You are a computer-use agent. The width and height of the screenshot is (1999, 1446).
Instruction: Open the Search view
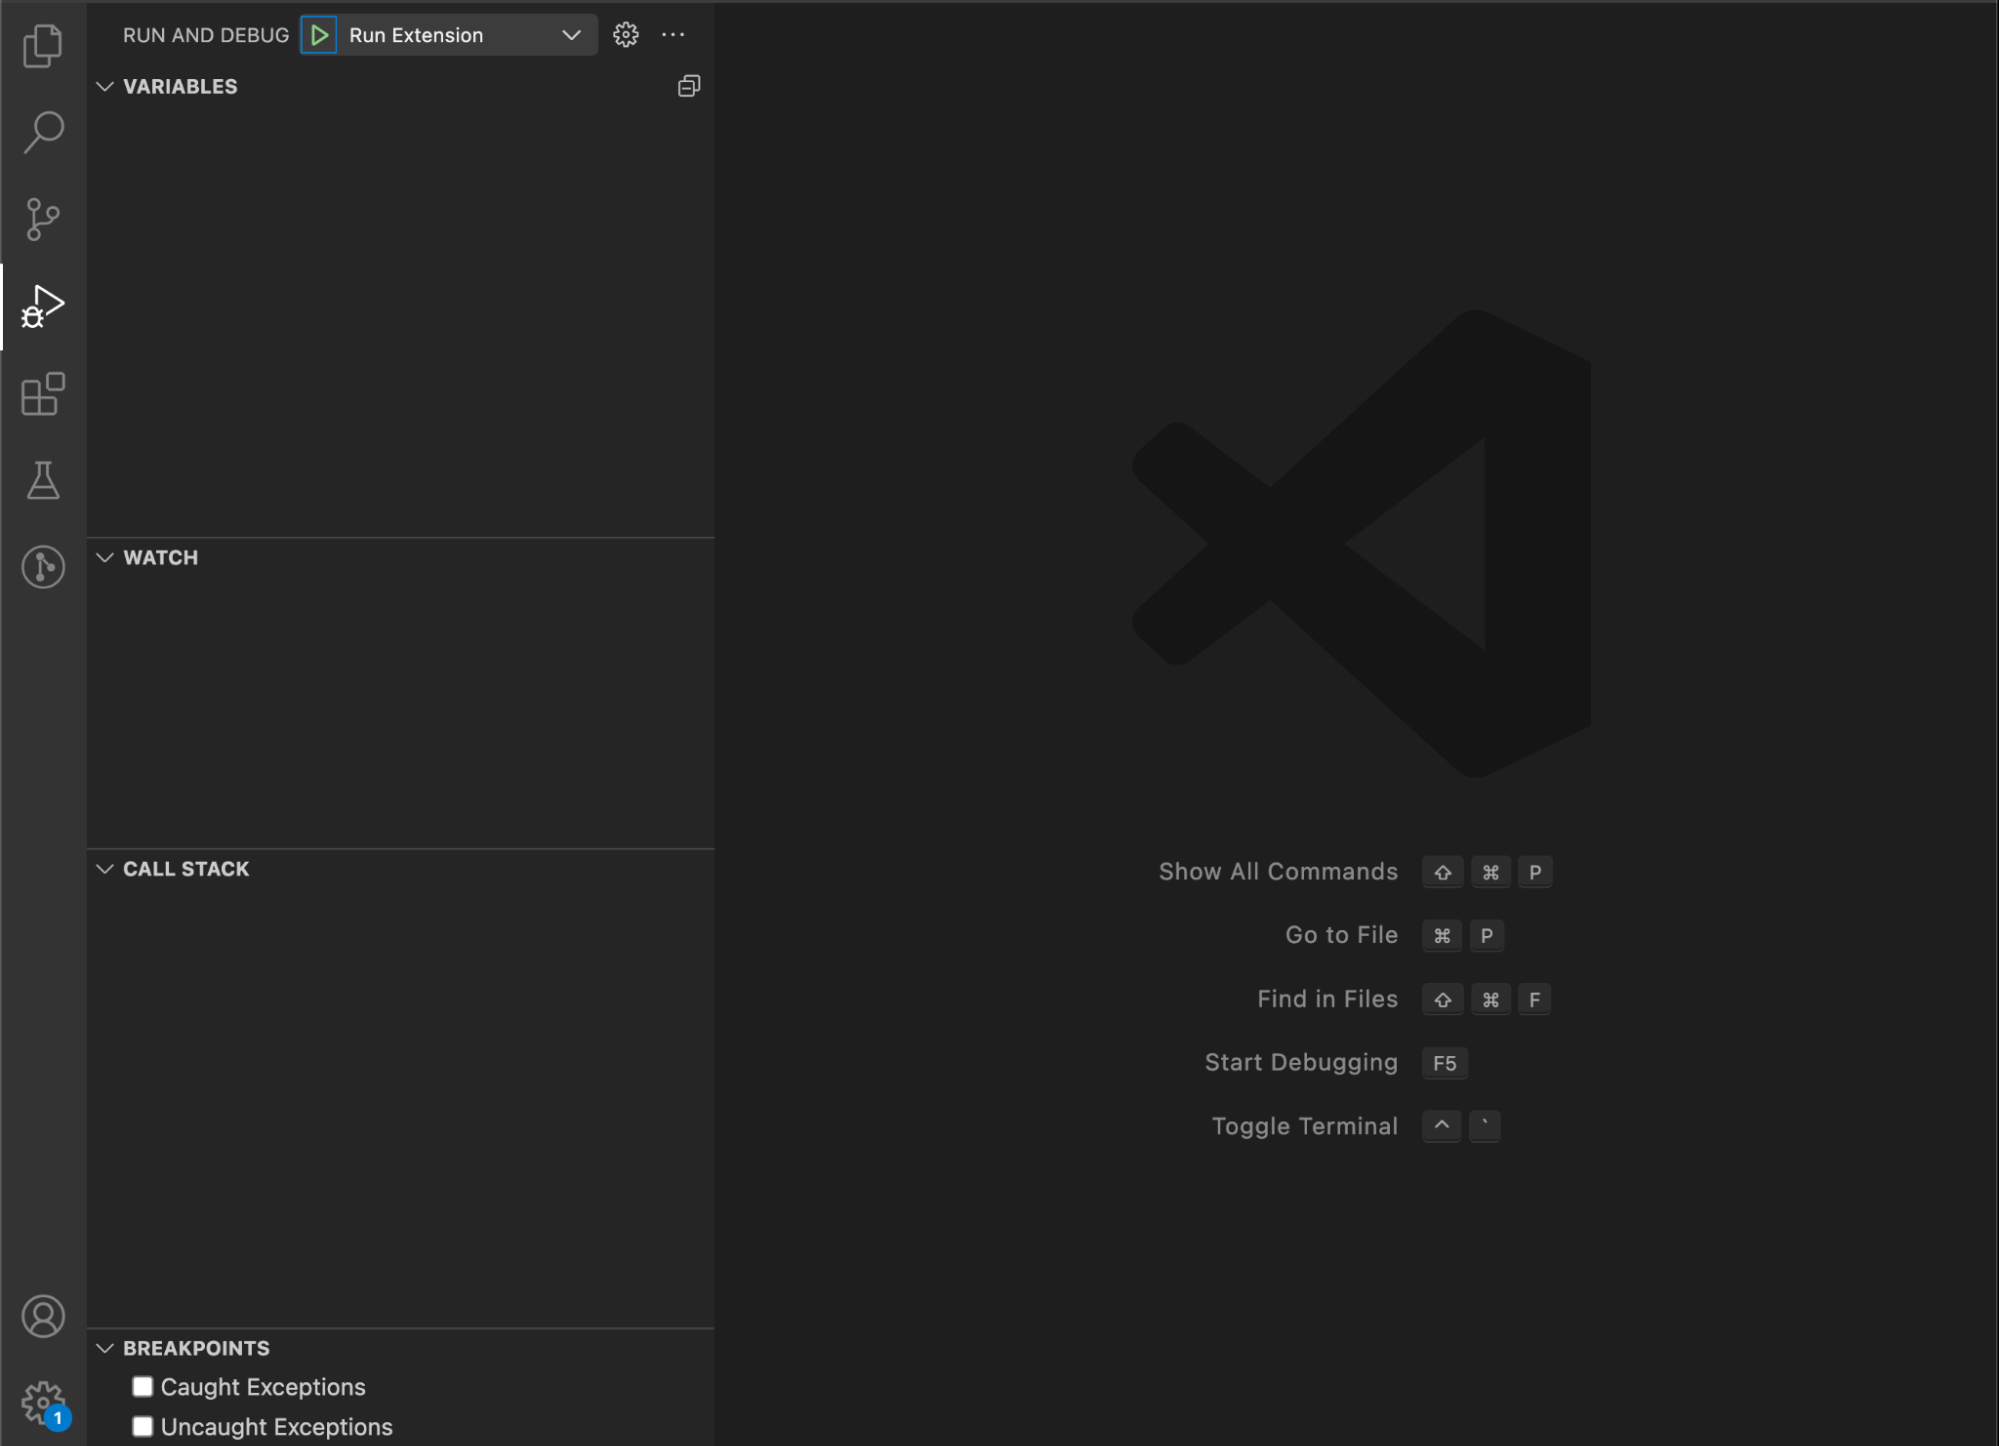tap(43, 132)
